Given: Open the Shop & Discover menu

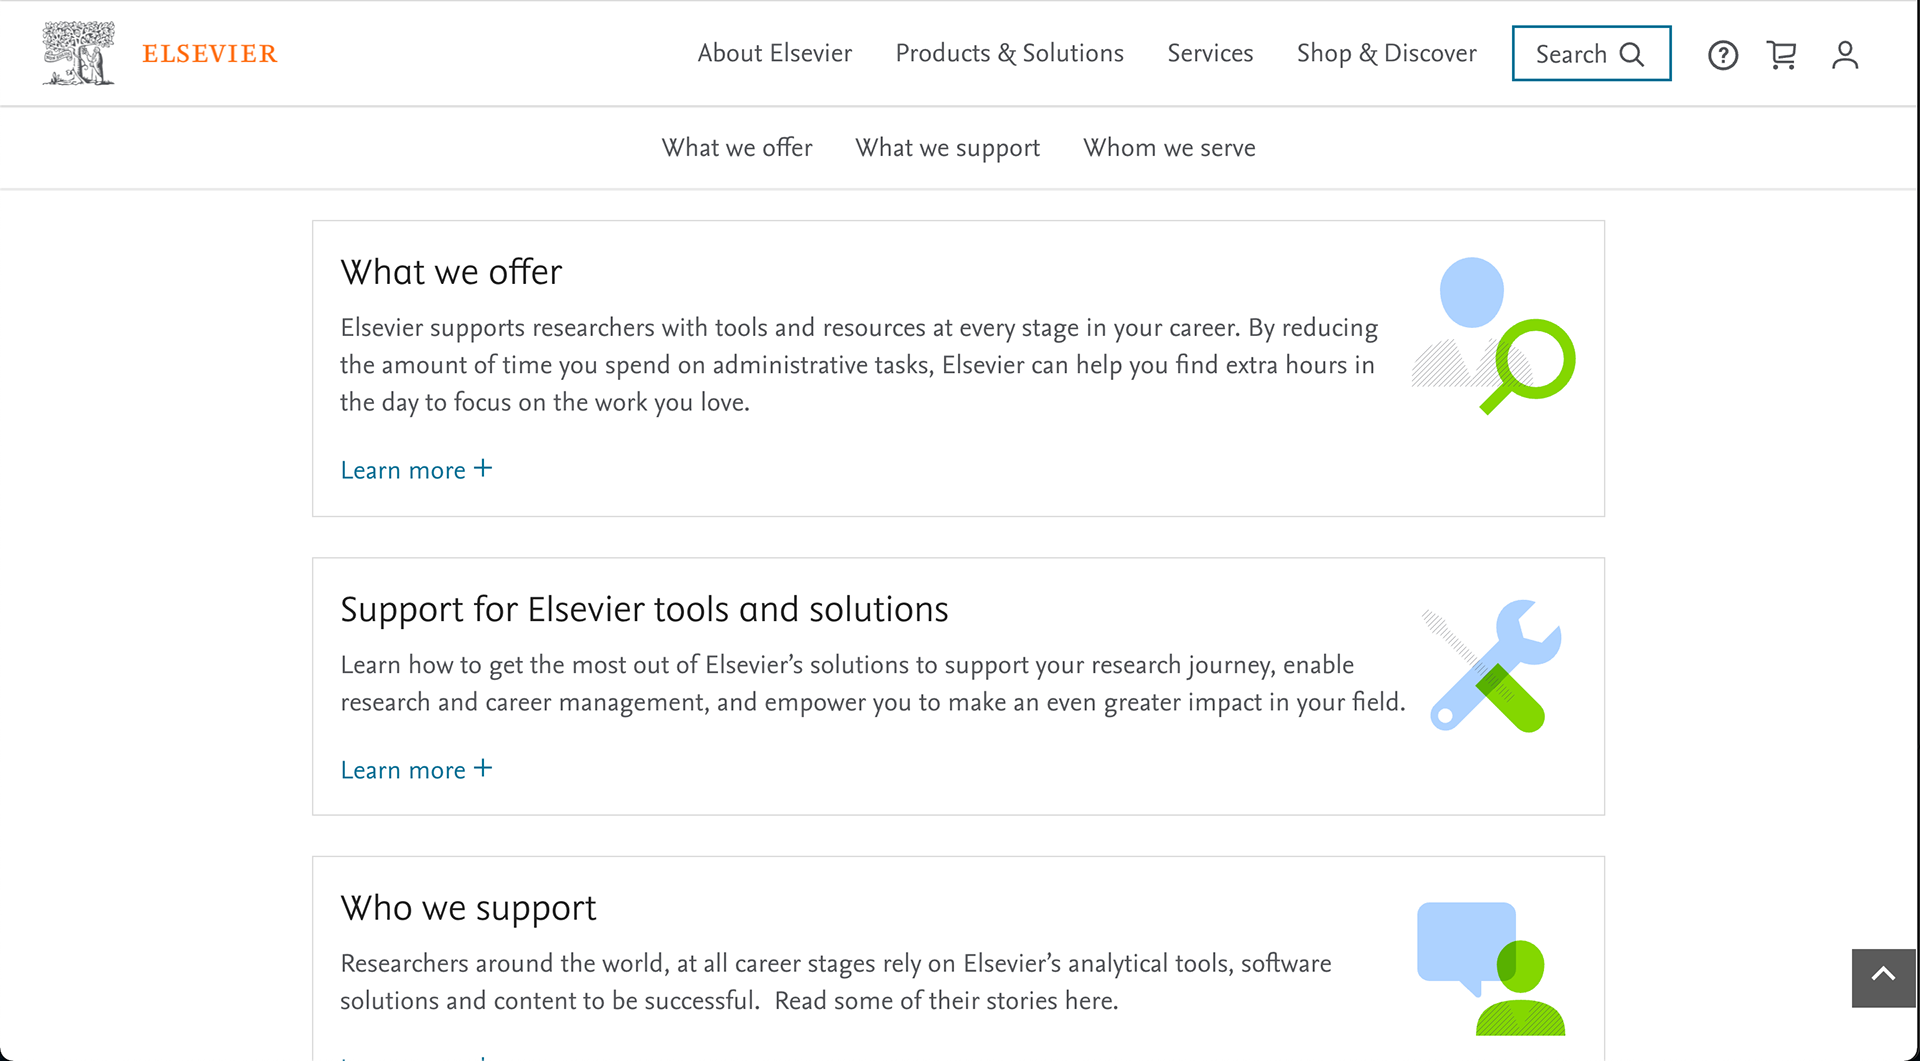Looking at the screenshot, I should [1386, 53].
